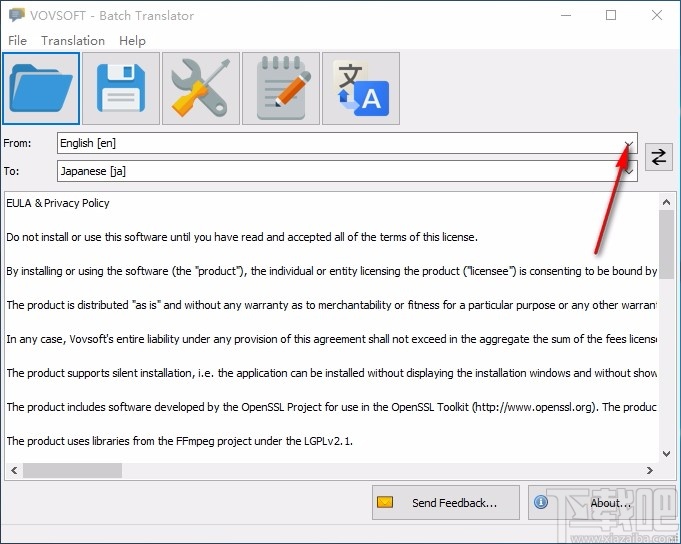Click the vertical scrollbar thumb
The width and height of the screenshot is (681, 544).
(666, 244)
